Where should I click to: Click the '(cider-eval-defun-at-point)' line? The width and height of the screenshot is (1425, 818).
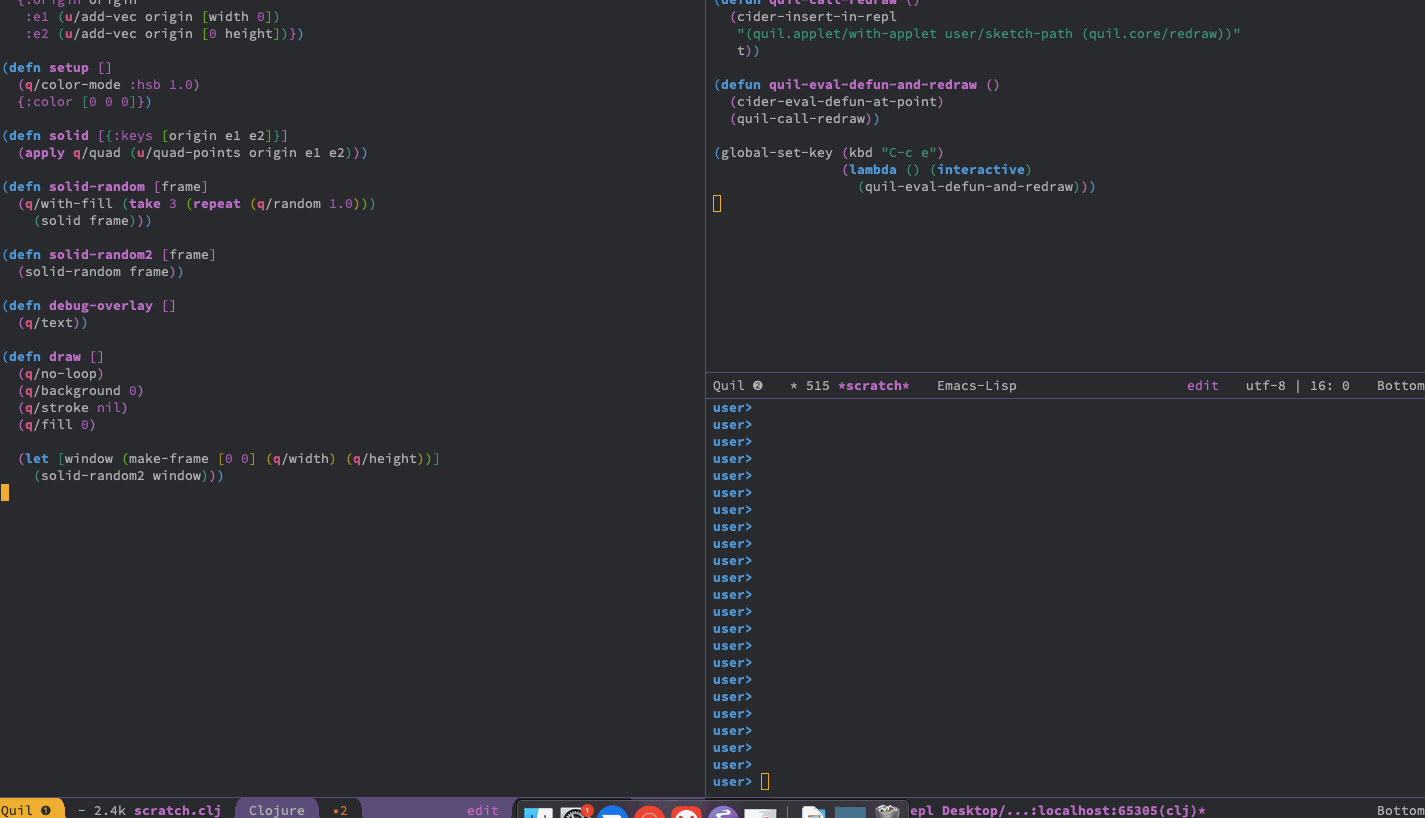(837, 101)
